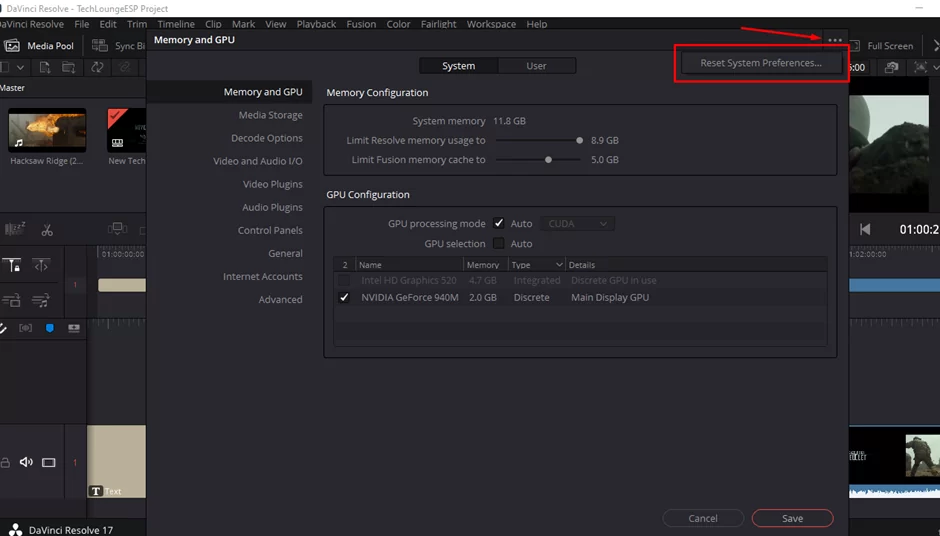Screen dimensions: 940x536
Task: Click the Full Screen viewer icon
Action: pyautogui.click(x=855, y=46)
